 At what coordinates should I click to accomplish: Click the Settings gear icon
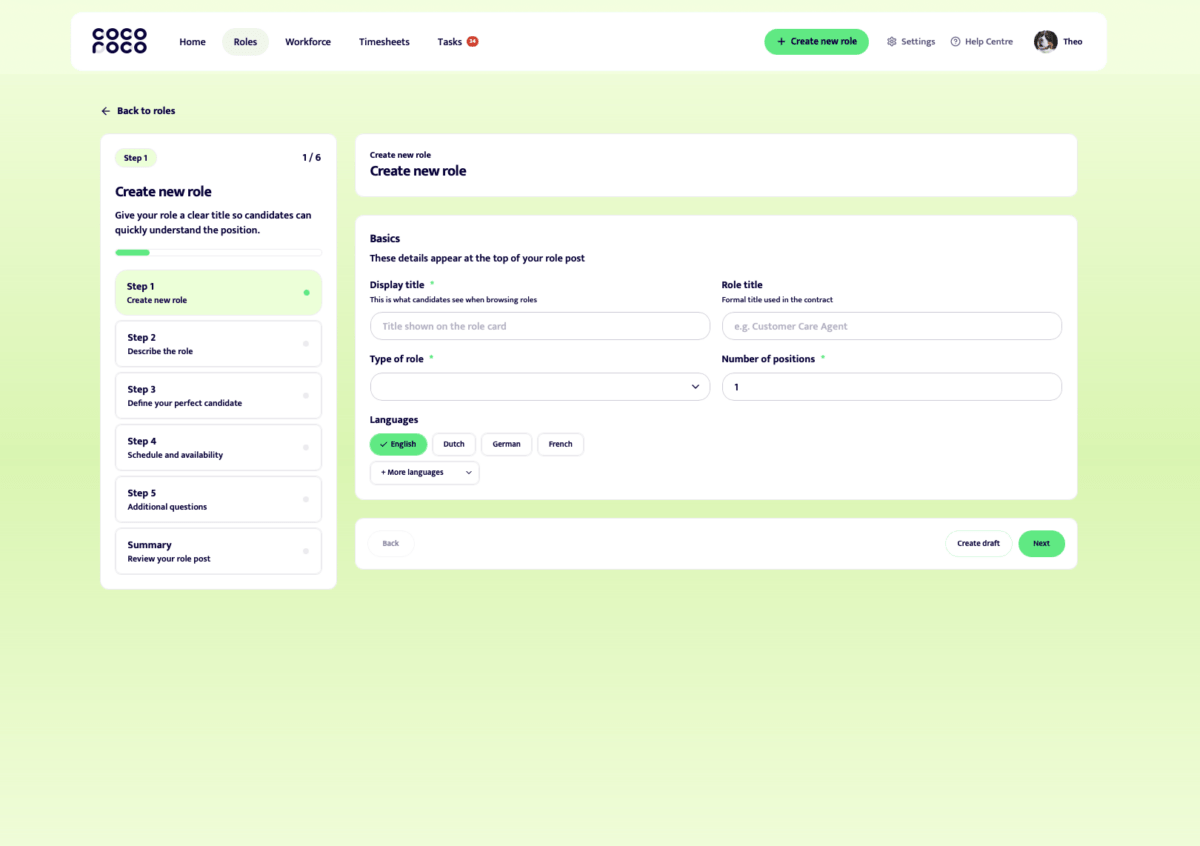coord(892,42)
